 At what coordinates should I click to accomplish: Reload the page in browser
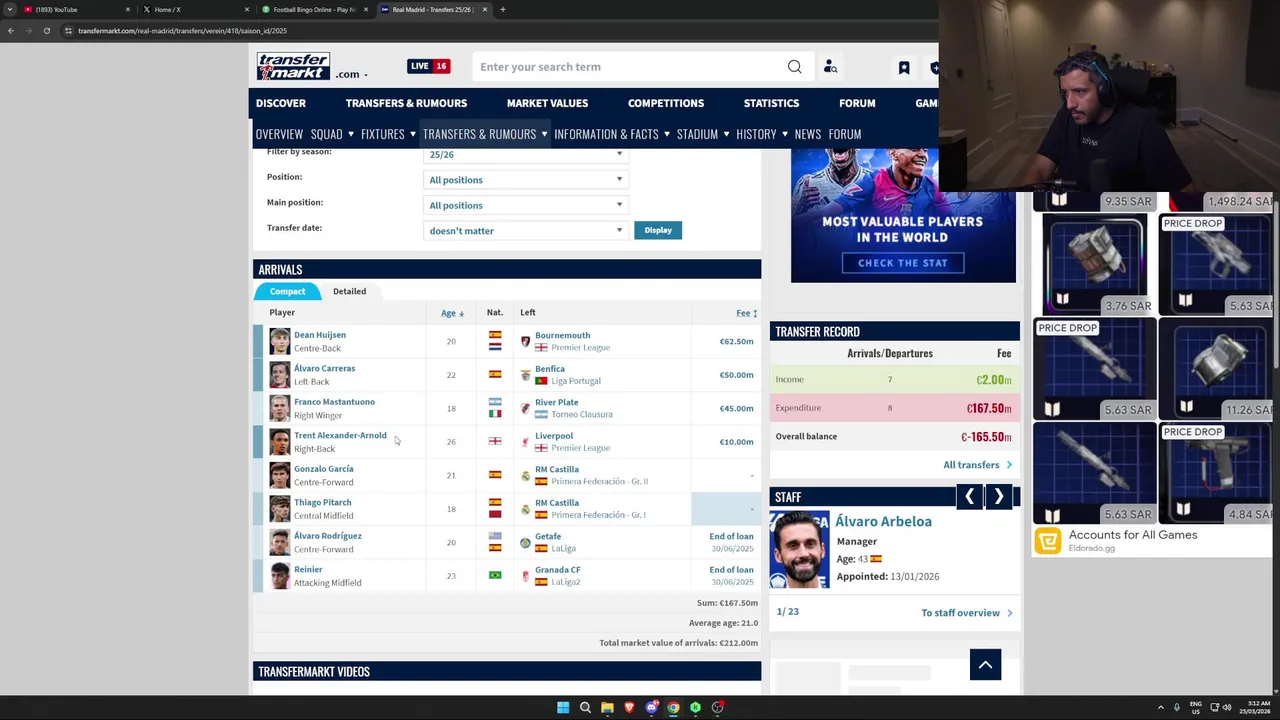coord(46,31)
